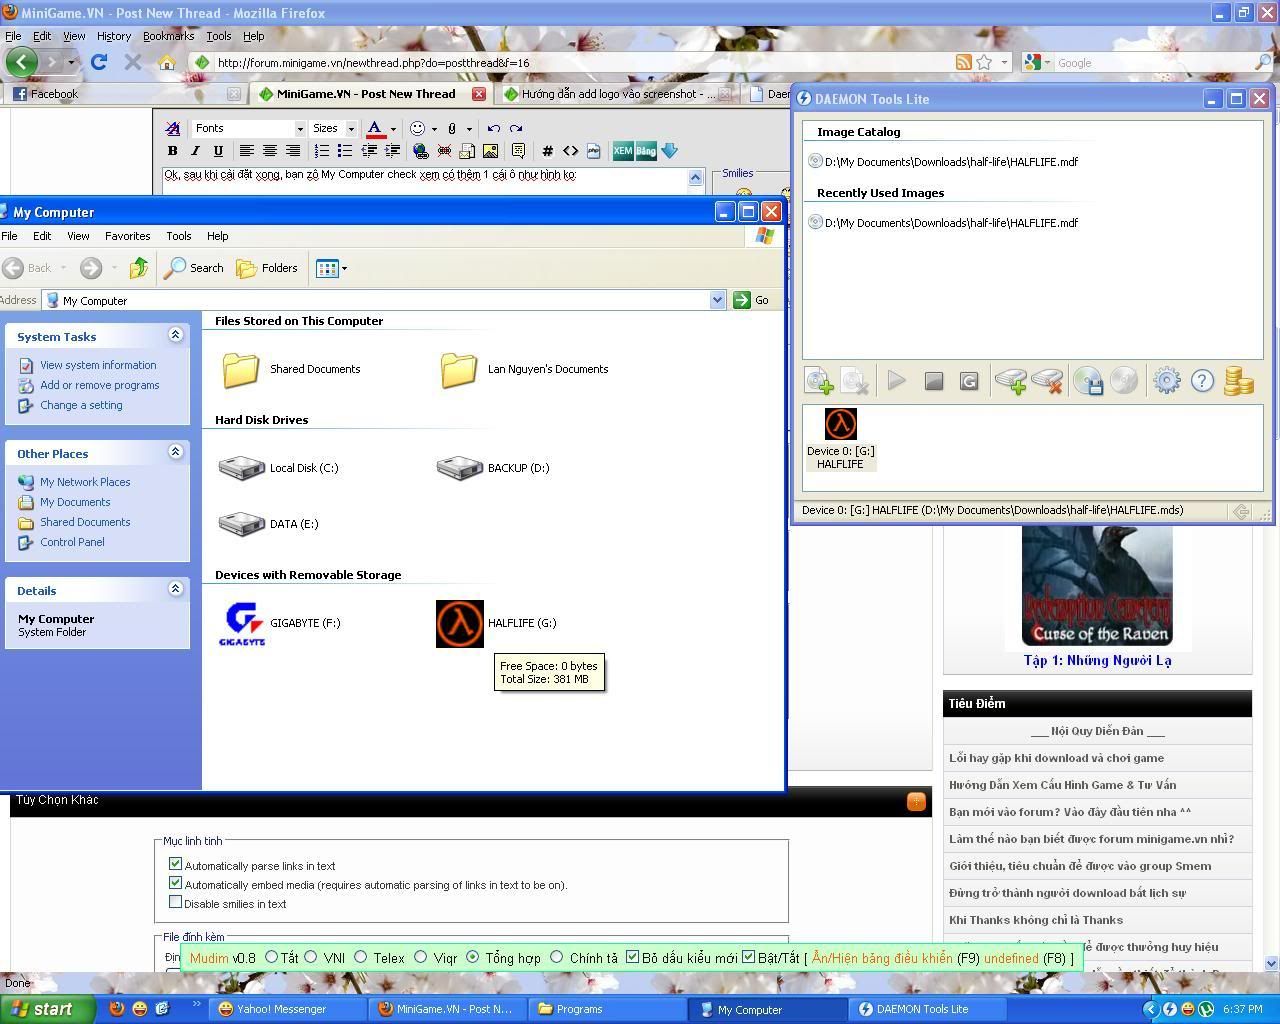The image size is (1280, 1024).
Task: Click Make disc image icon in DAEMON Tools
Action: (1088, 381)
